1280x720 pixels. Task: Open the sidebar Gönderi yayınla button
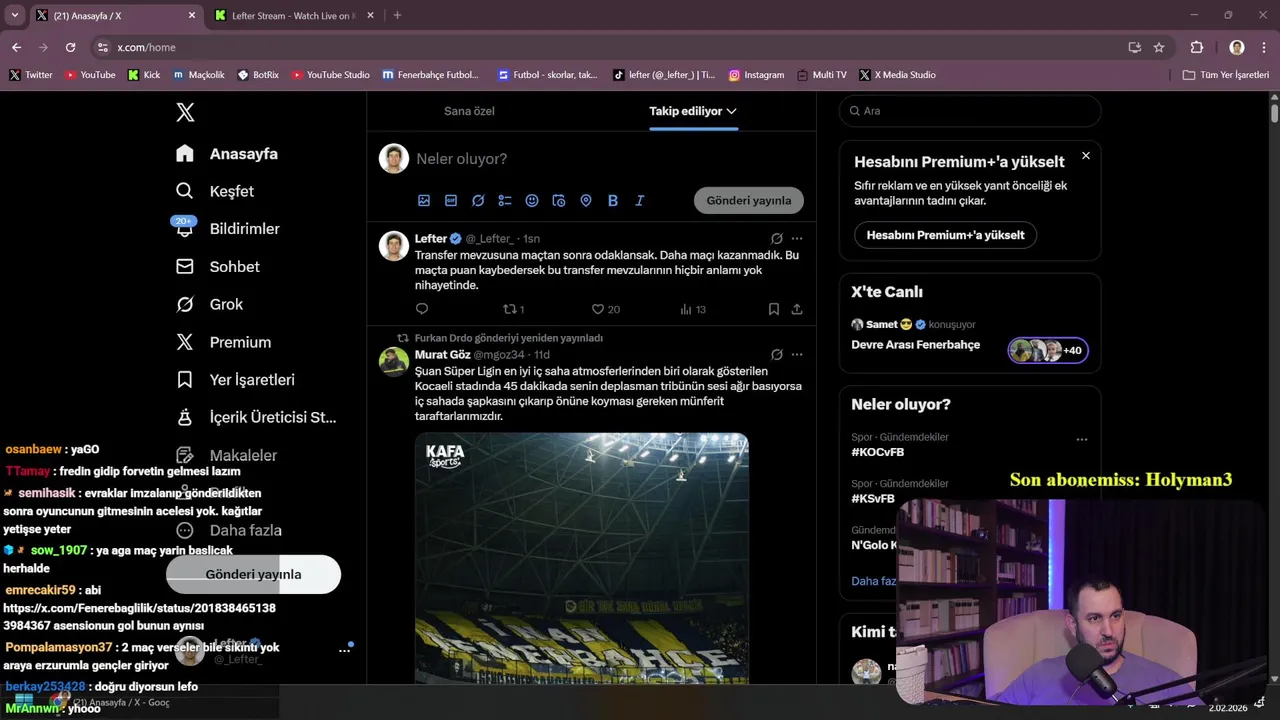click(x=253, y=574)
